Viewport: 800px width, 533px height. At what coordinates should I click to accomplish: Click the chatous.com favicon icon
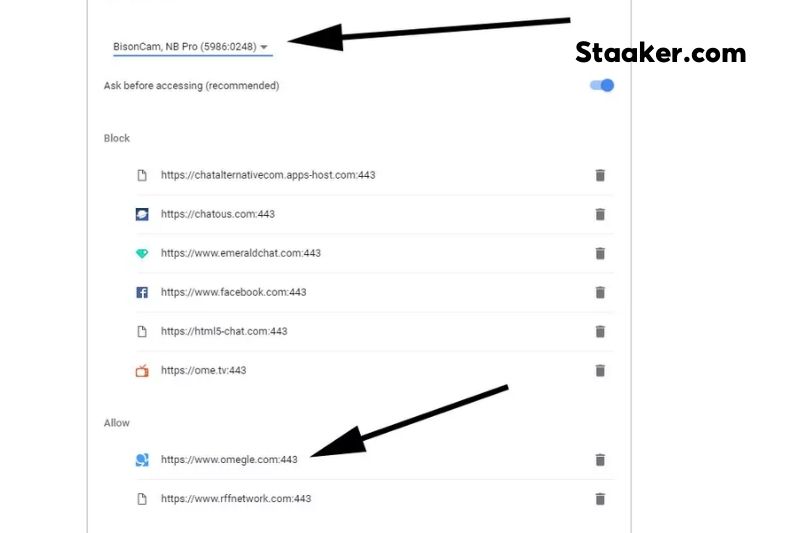tap(142, 214)
